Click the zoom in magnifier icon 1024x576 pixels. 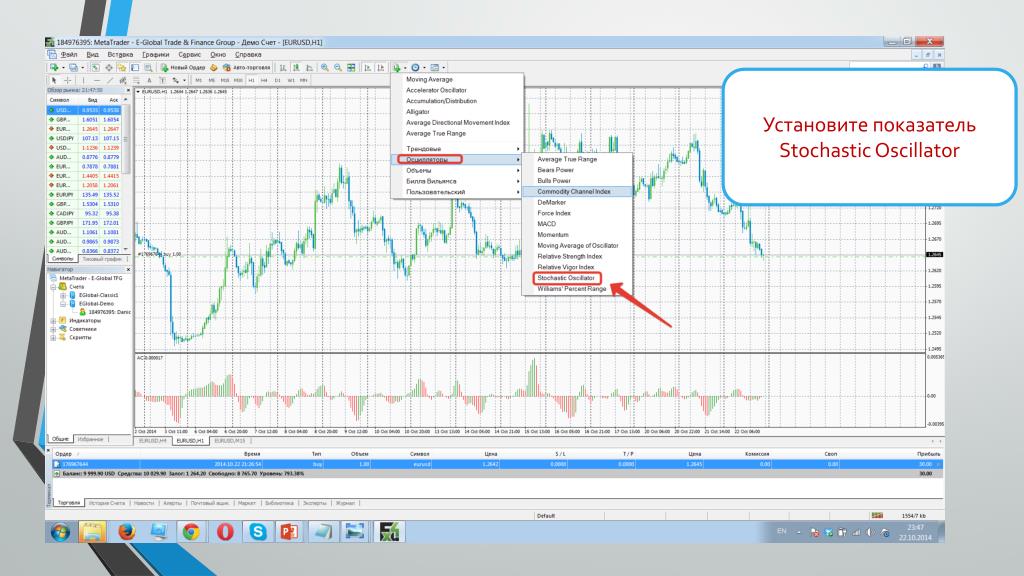(325, 67)
